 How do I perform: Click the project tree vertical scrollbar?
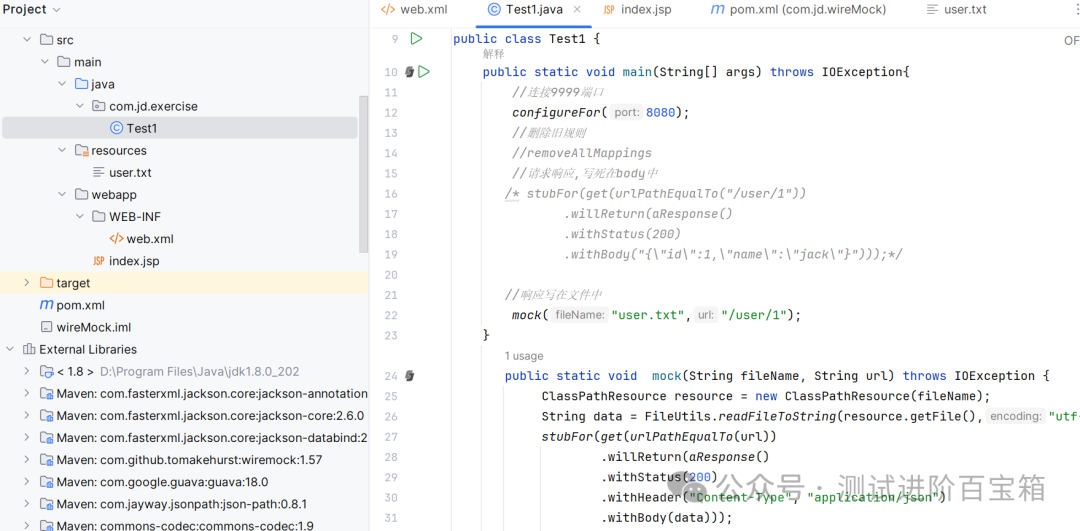pyautogui.click(x=364, y=174)
